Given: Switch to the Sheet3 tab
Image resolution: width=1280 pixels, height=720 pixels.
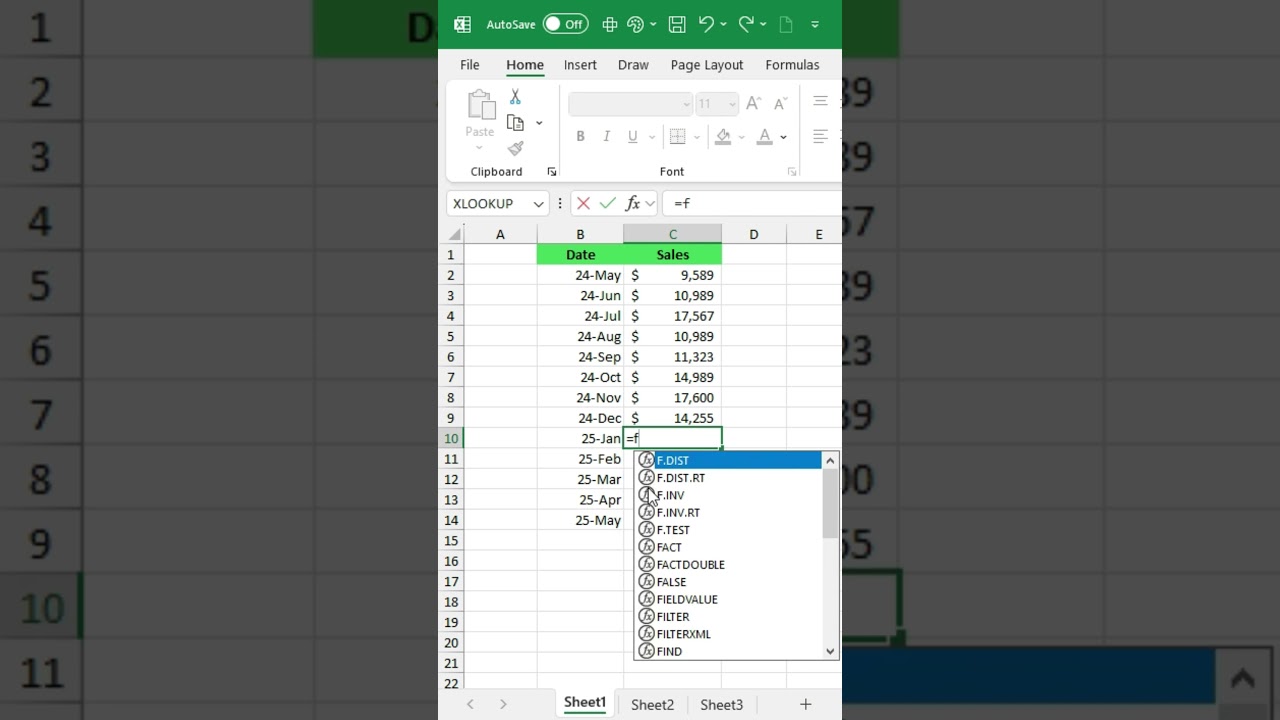Looking at the screenshot, I should [721, 705].
